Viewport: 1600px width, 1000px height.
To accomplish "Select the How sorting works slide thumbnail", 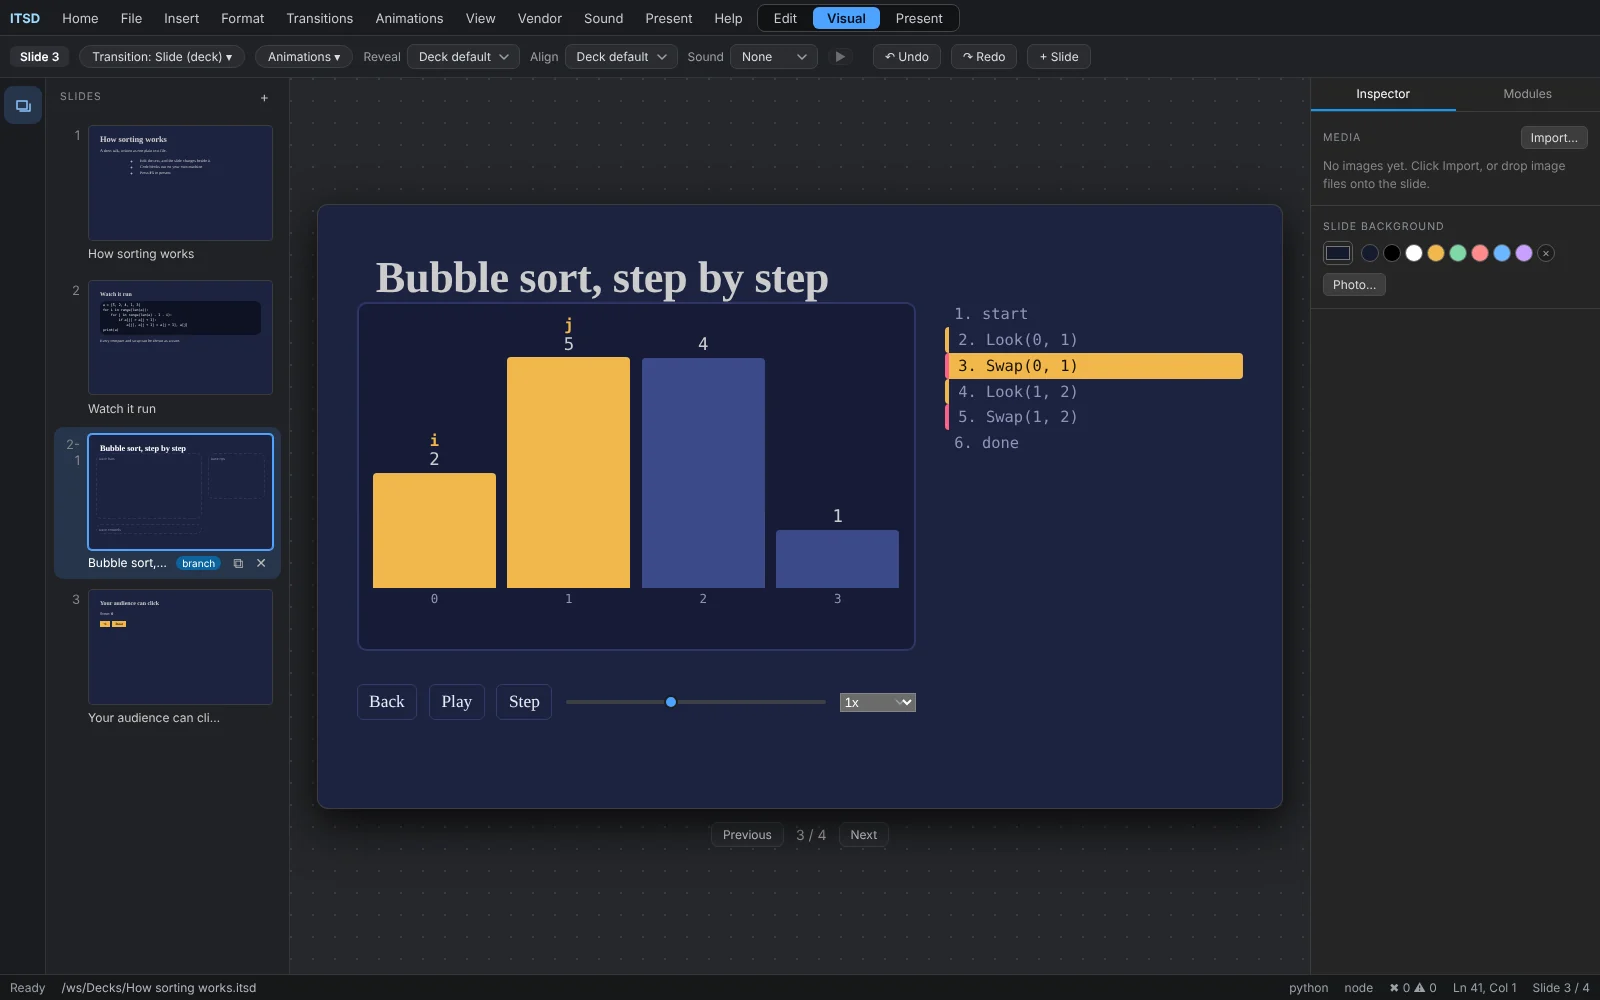I will [180, 183].
